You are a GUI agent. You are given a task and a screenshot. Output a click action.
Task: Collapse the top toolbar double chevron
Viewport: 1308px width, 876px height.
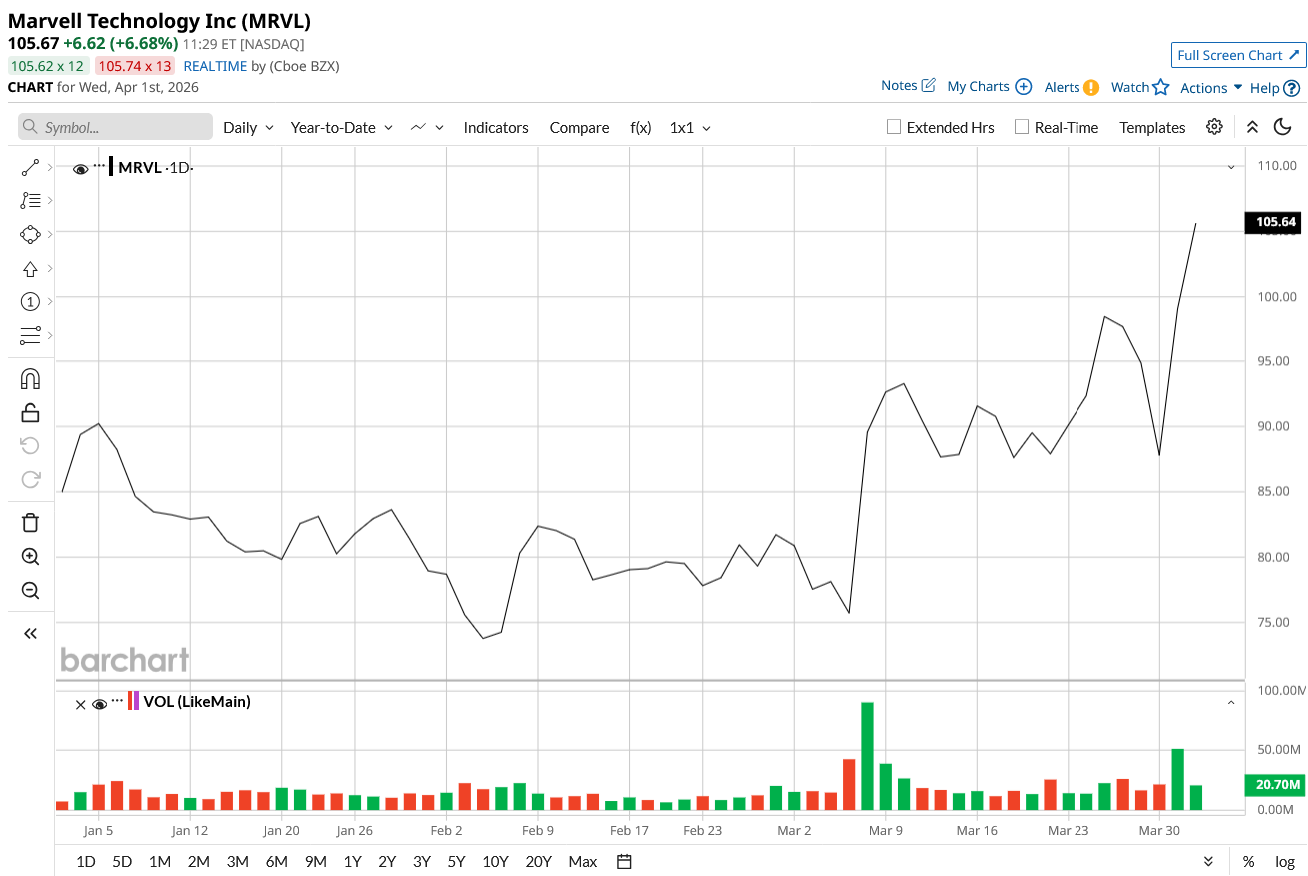coord(1252,127)
